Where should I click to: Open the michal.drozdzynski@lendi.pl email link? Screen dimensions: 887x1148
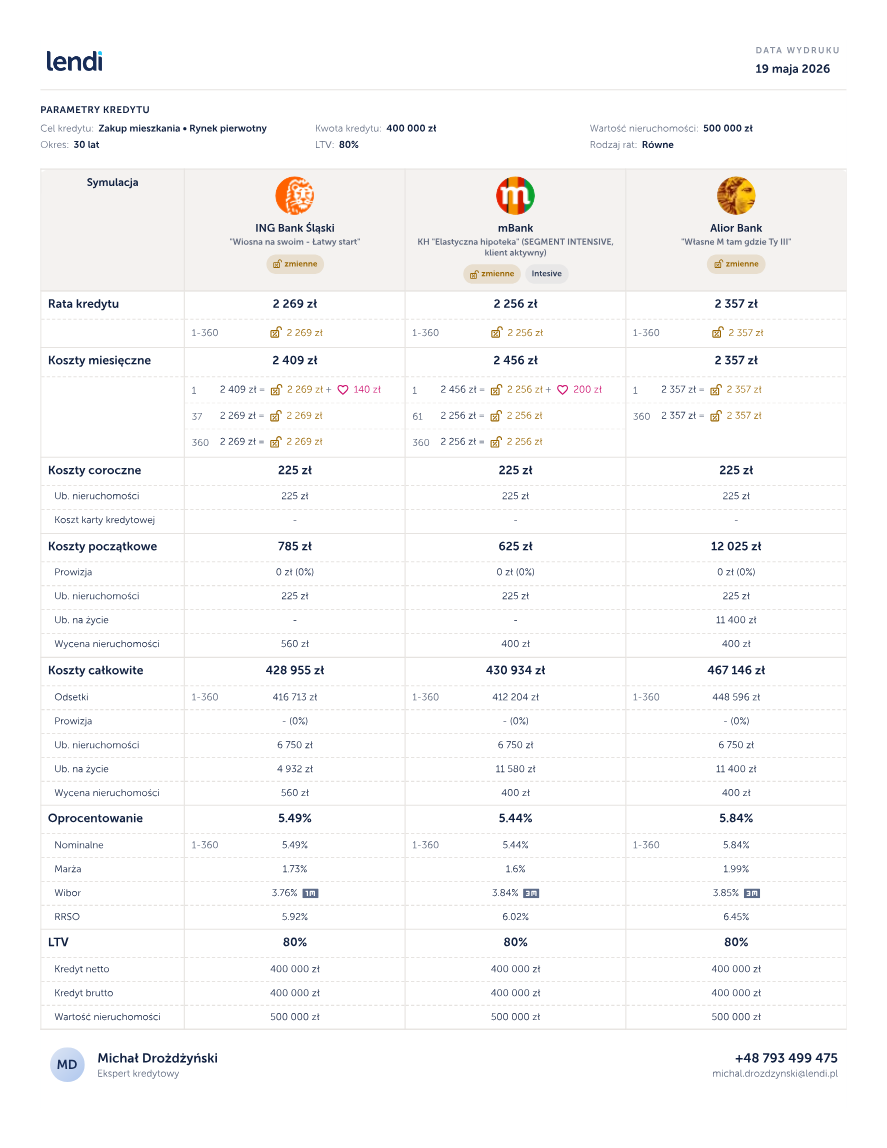click(775, 1074)
